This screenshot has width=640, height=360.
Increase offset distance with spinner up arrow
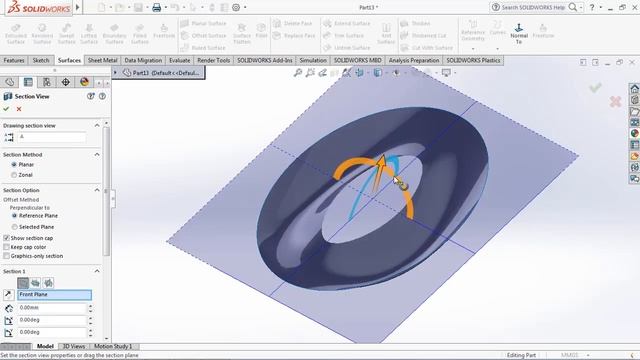click(91, 306)
